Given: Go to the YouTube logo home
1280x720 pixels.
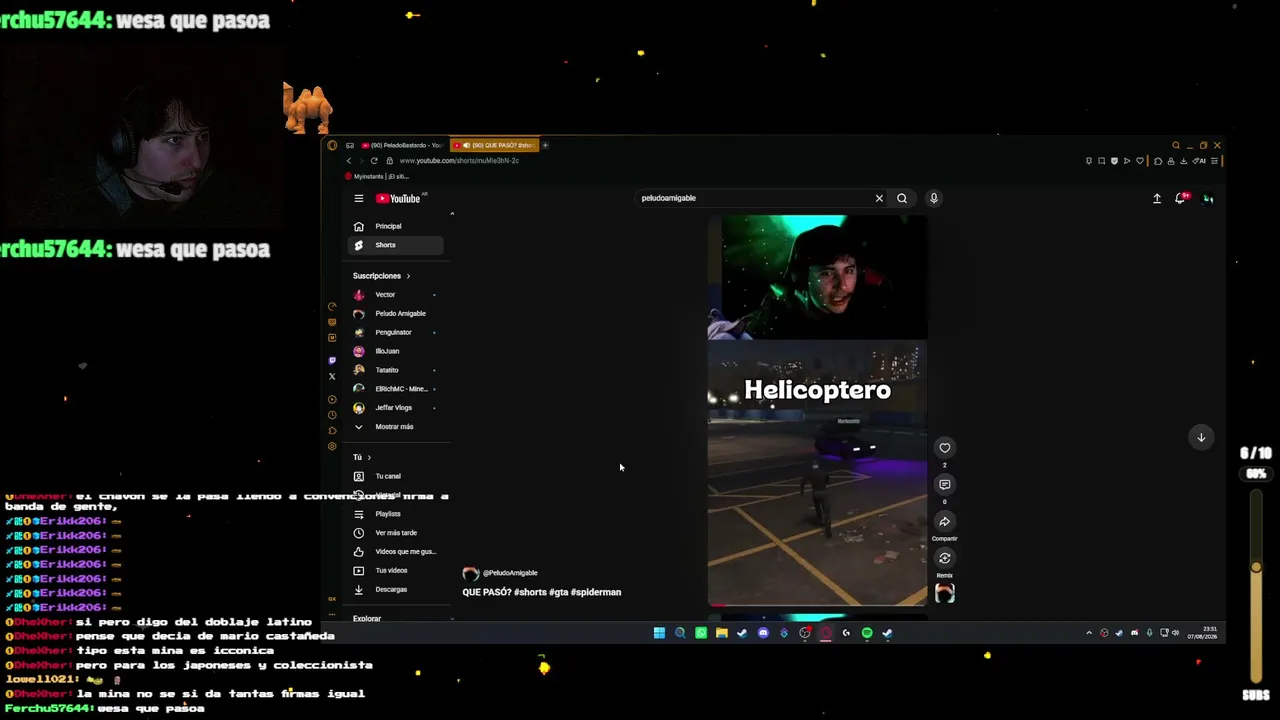Looking at the screenshot, I should (x=398, y=198).
